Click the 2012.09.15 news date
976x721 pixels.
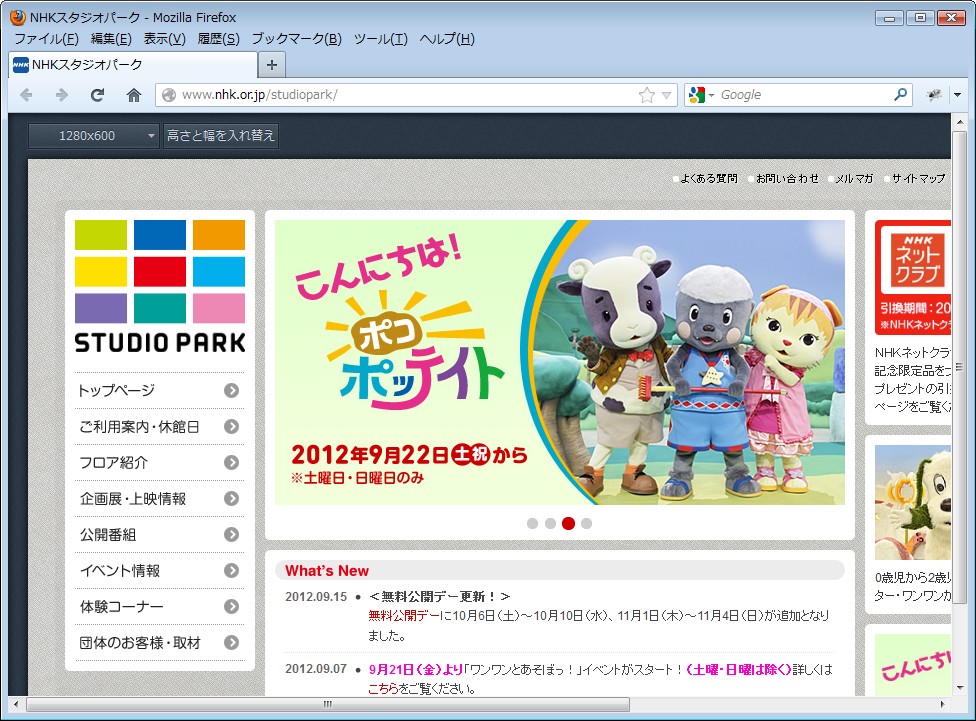tap(316, 596)
